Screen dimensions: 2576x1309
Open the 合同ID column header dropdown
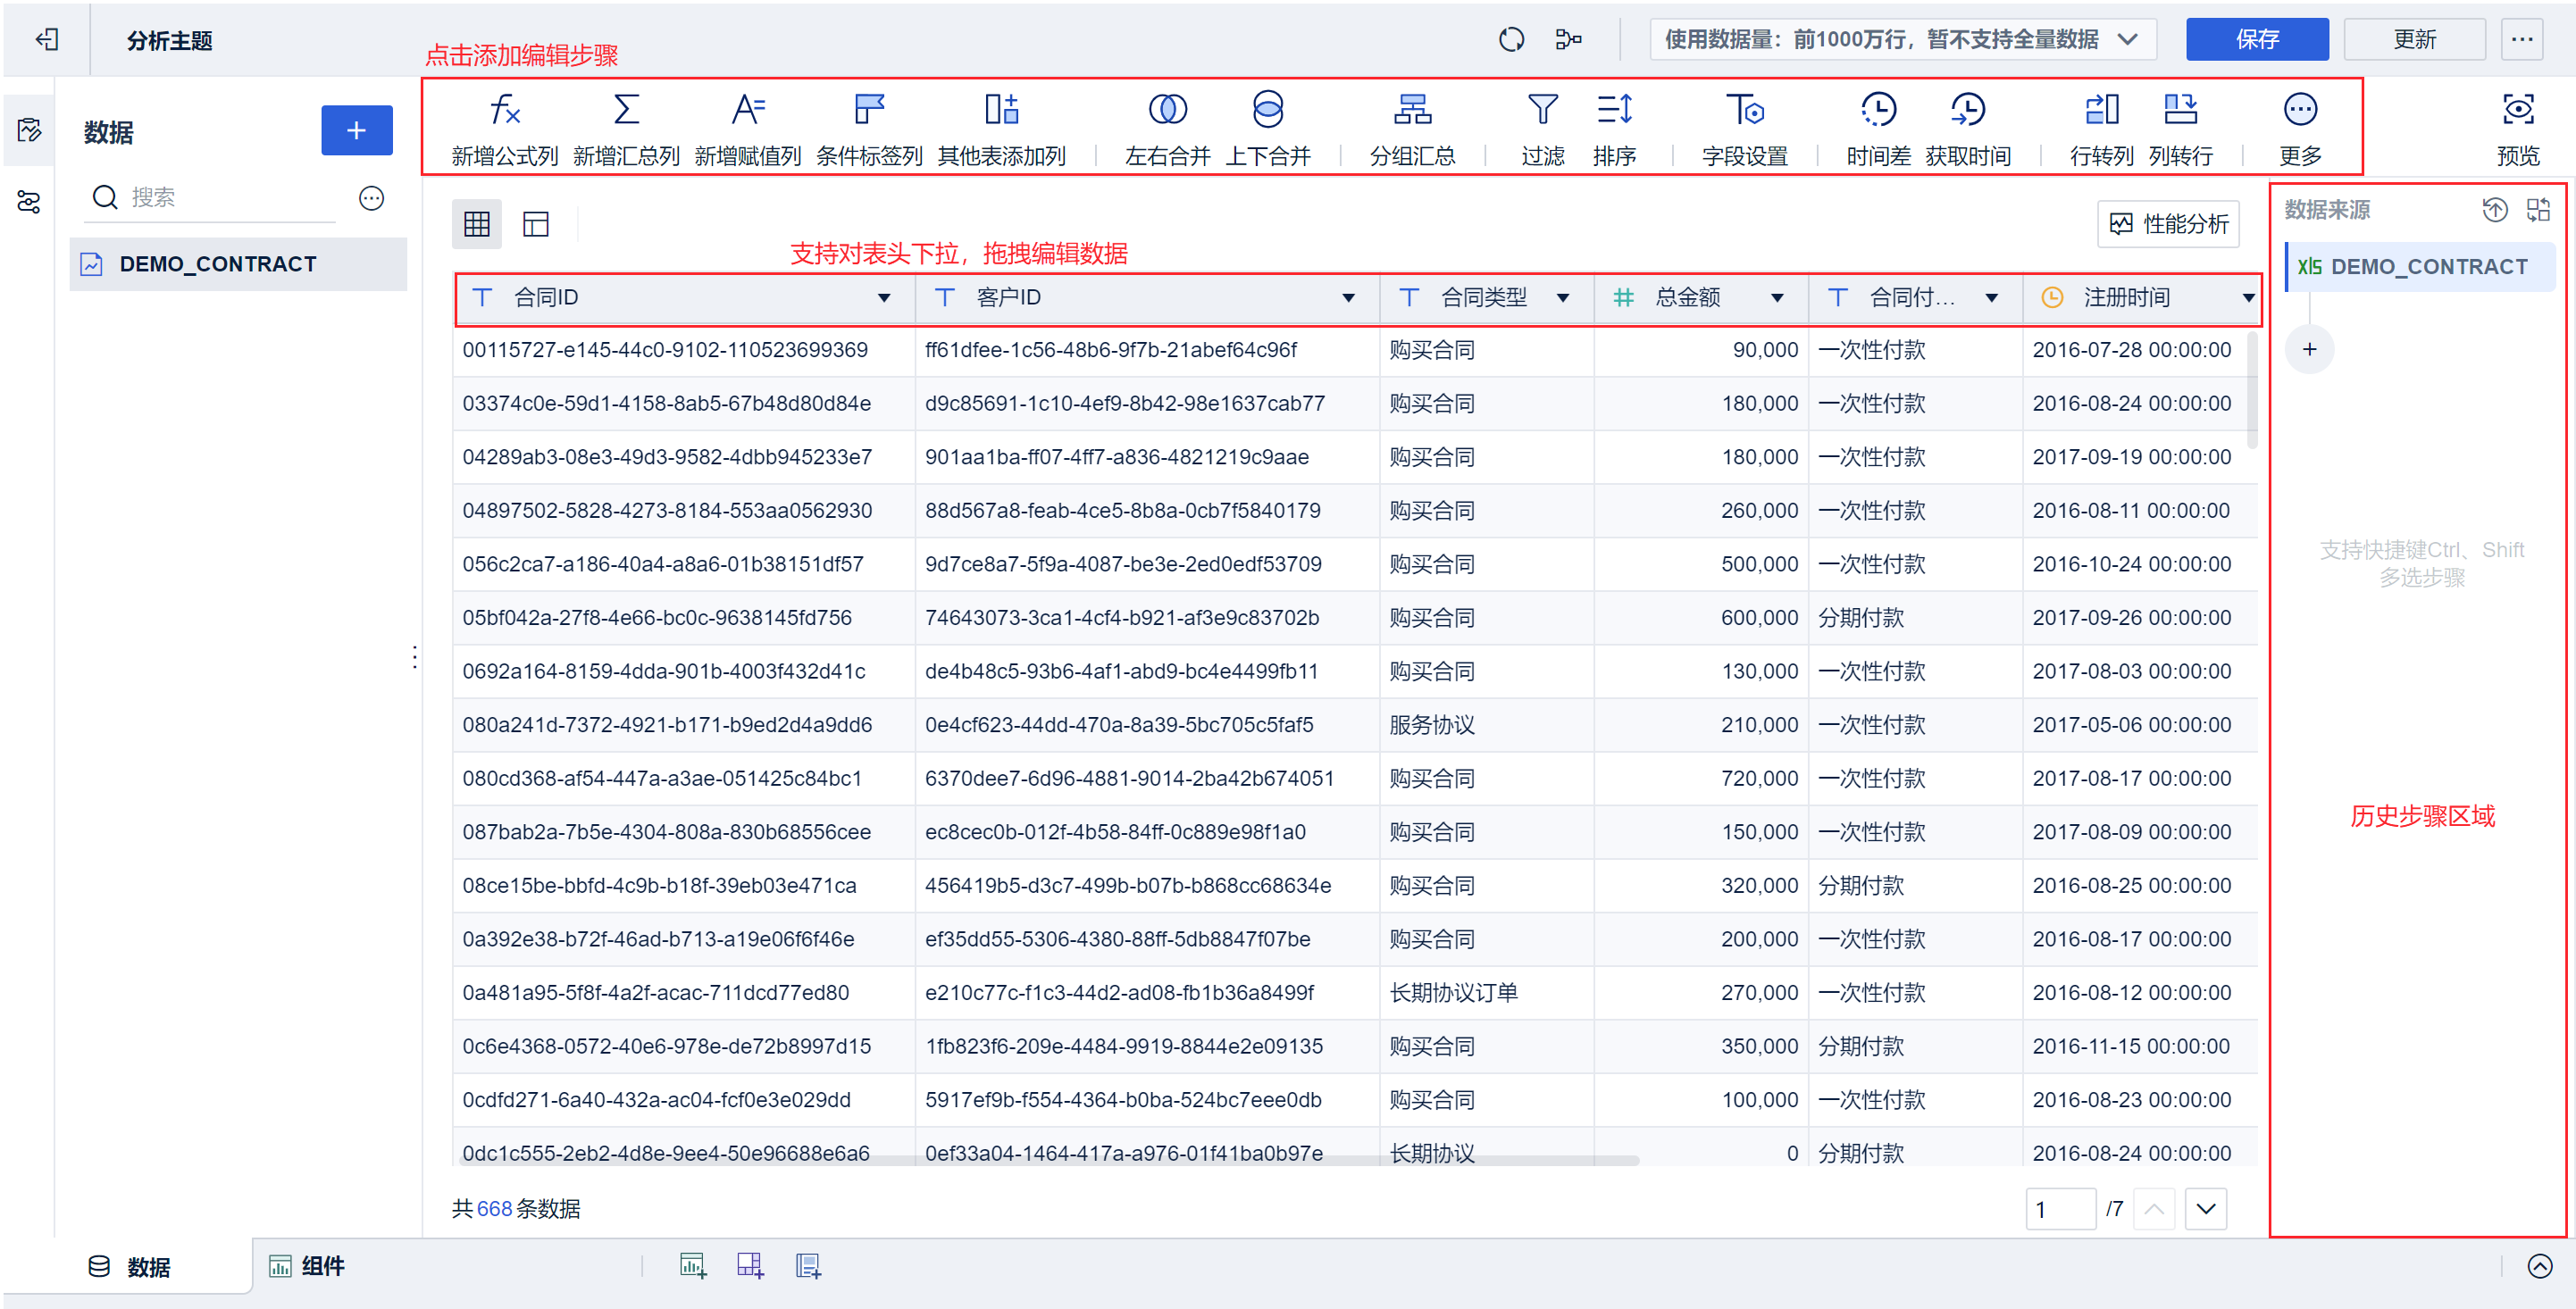point(884,298)
